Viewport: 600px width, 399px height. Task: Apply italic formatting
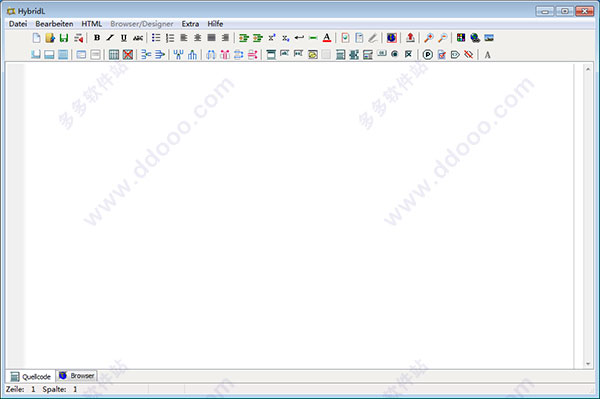[110, 38]
